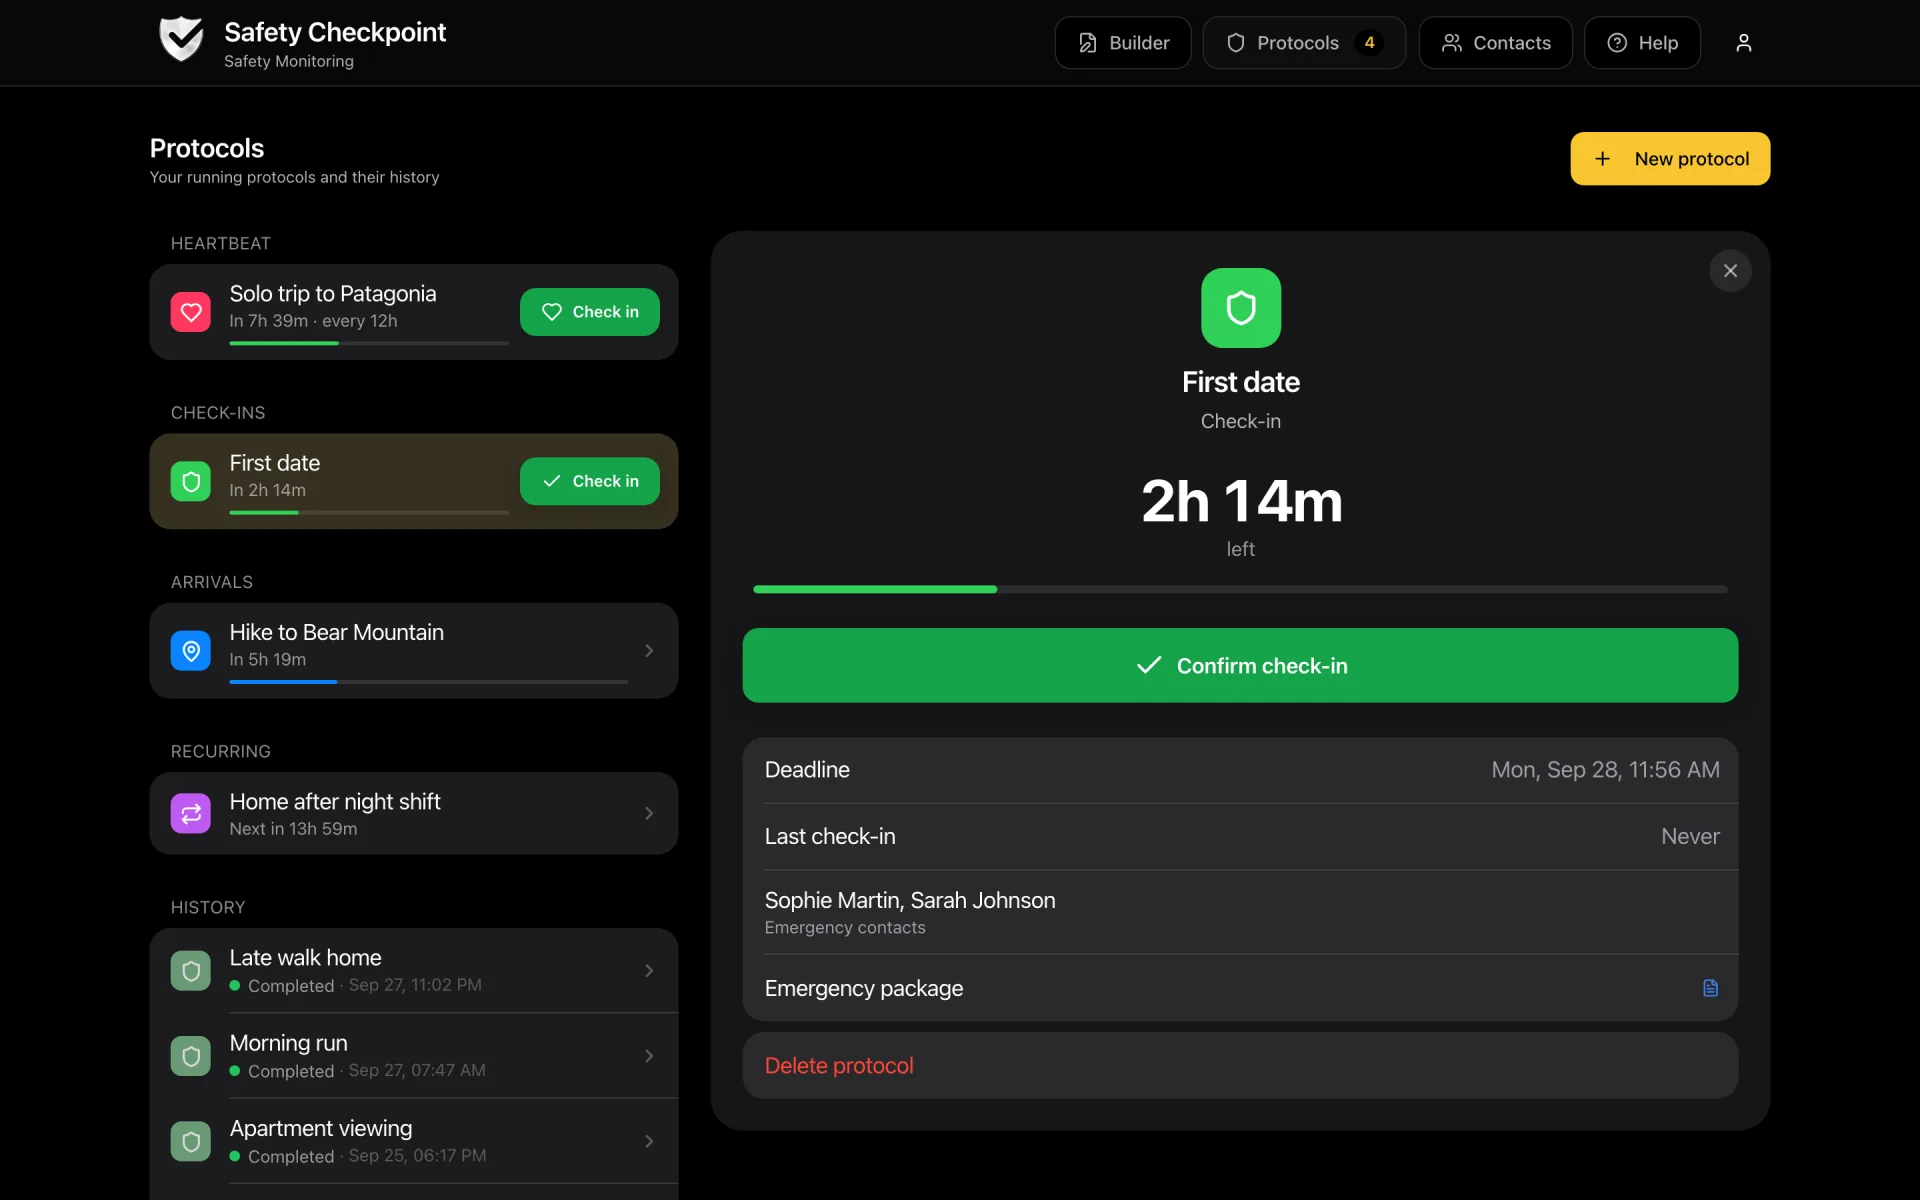Click the Last check-in row
This screenshot has width=1920, height=1200.
coord(1240,836)
